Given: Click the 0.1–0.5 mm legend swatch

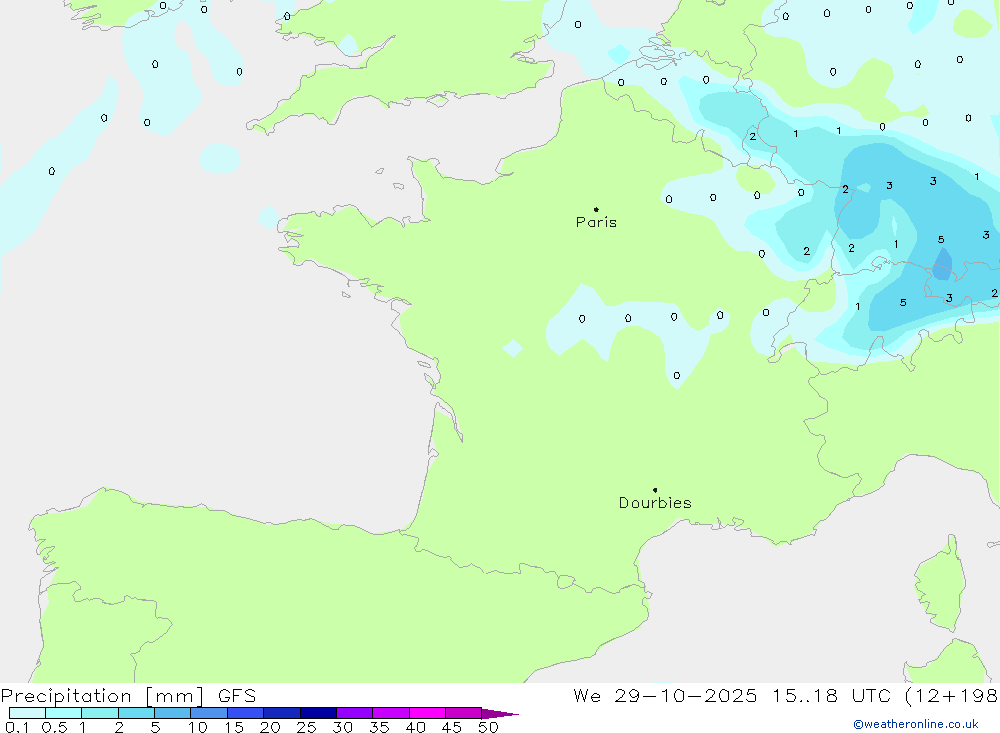Looking at the screenshot, I should point(27,713).
